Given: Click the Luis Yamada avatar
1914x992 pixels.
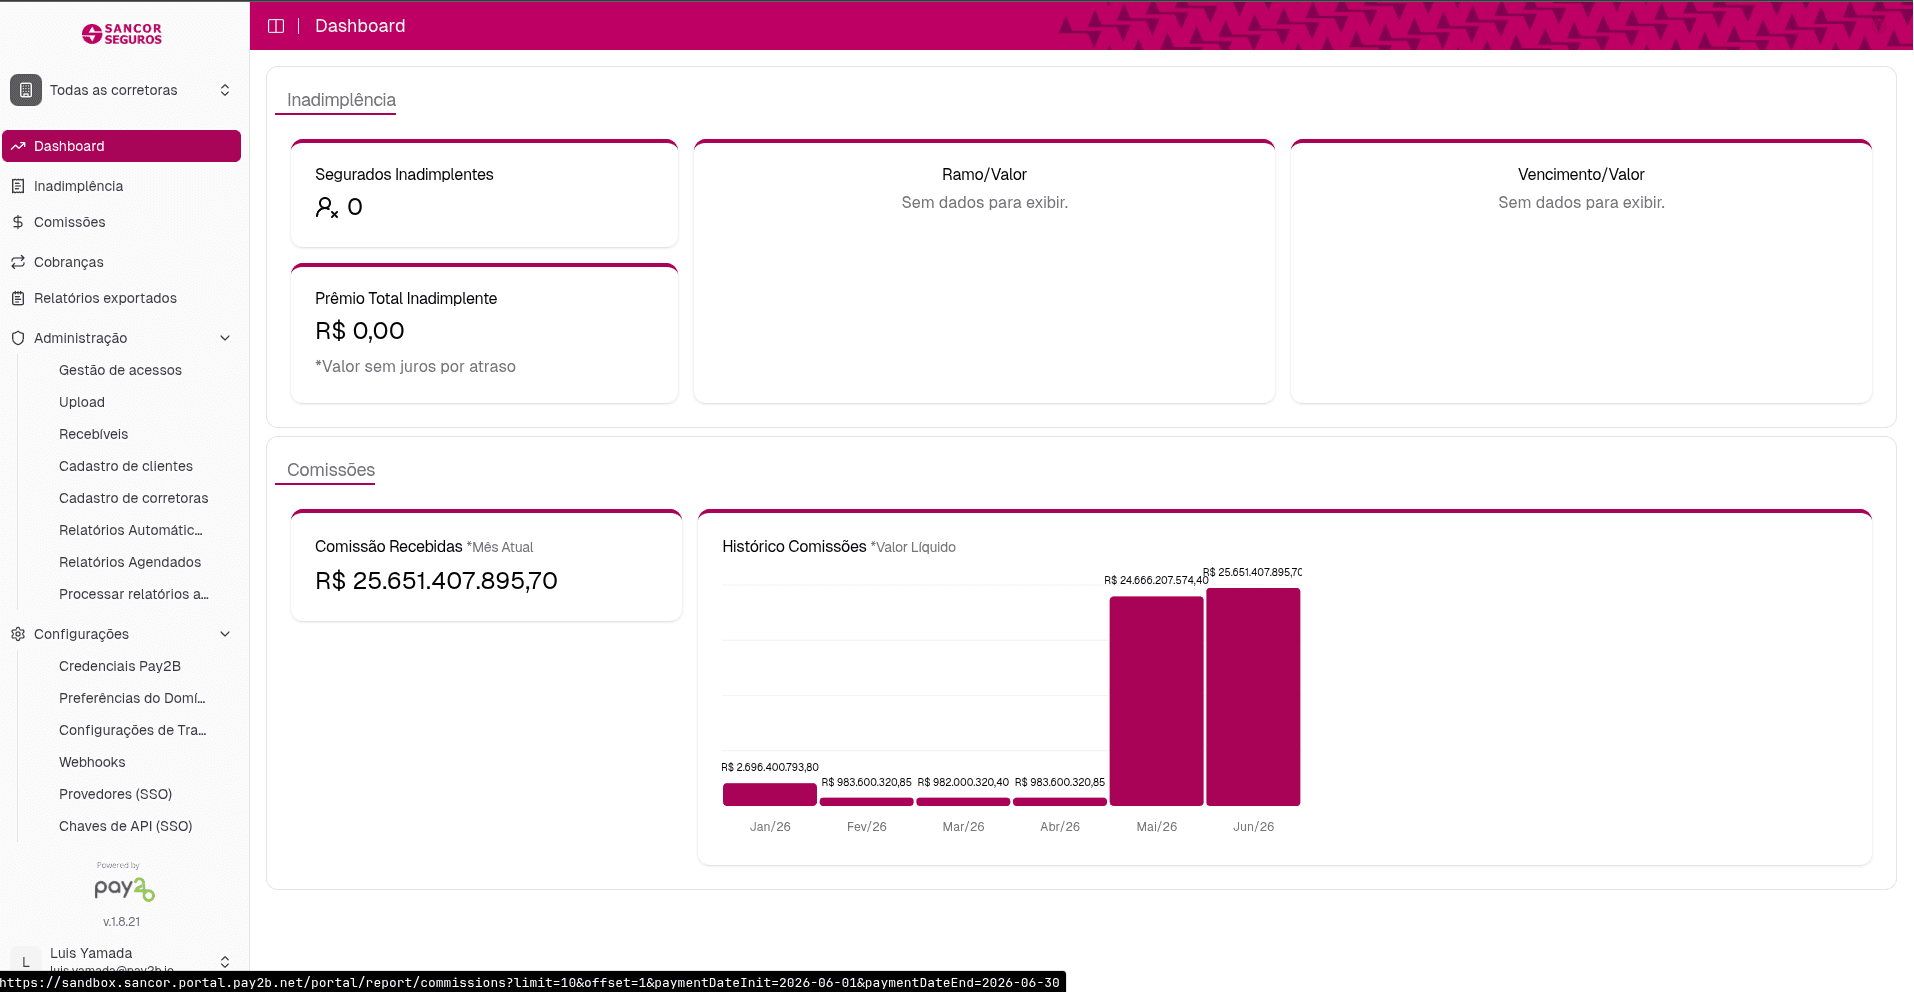Looking at the screenshot, I should [26, 961].
